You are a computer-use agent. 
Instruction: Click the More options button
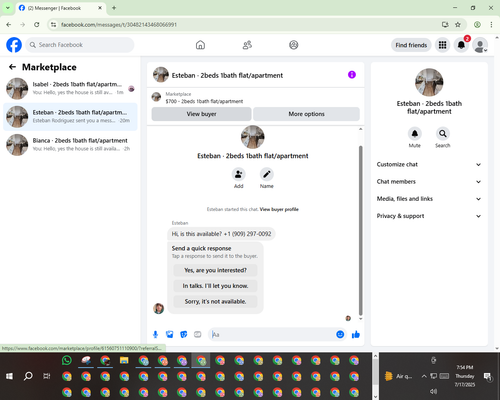[306, 114]
